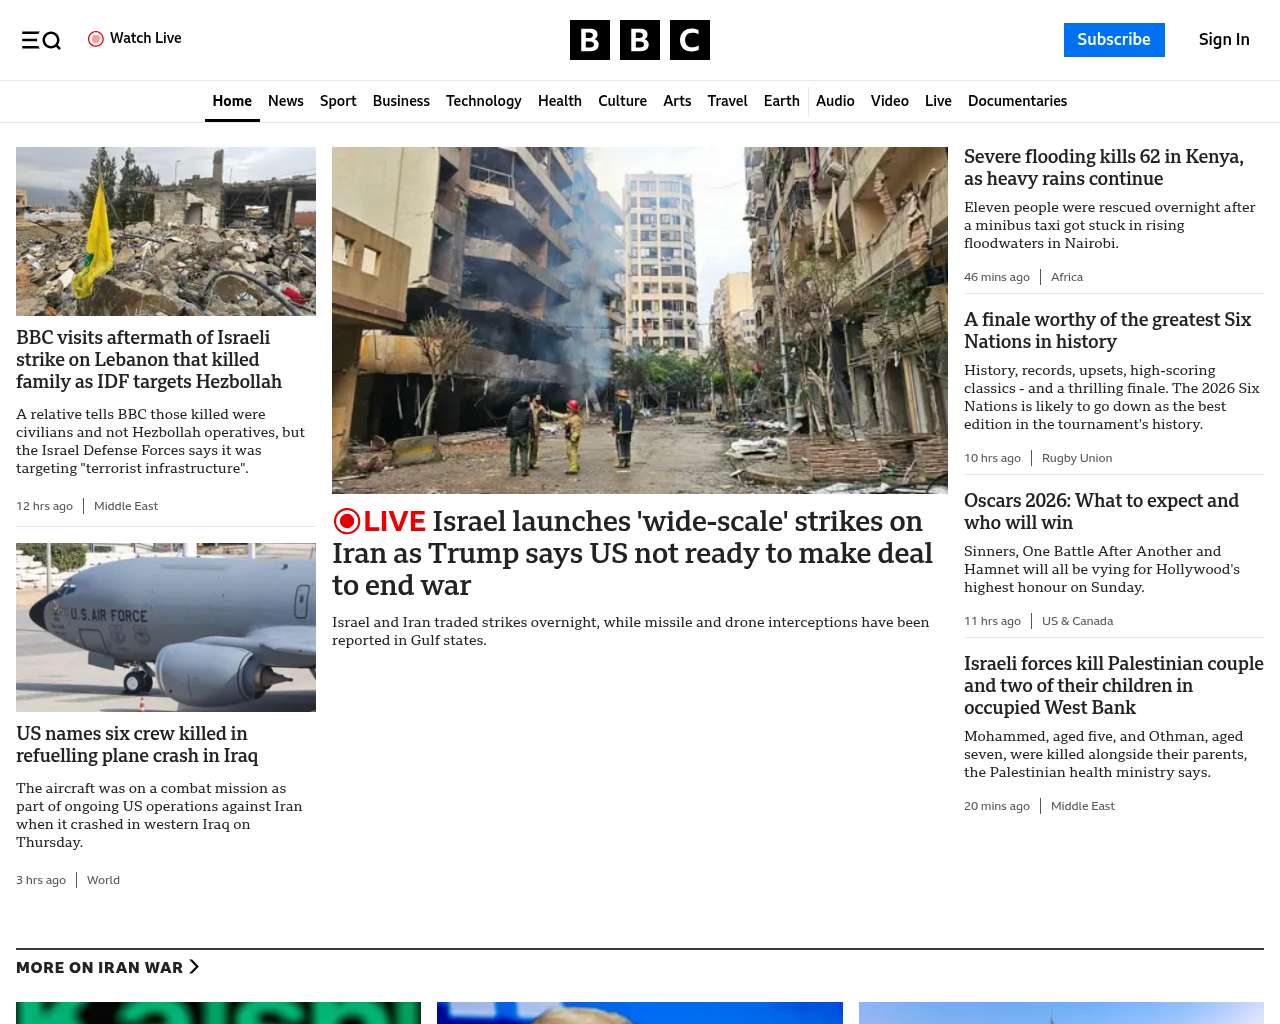Screen dimensions: 1280x1024
Task: Read the Six Nations finale article
Action: [x=1107, y=331]
